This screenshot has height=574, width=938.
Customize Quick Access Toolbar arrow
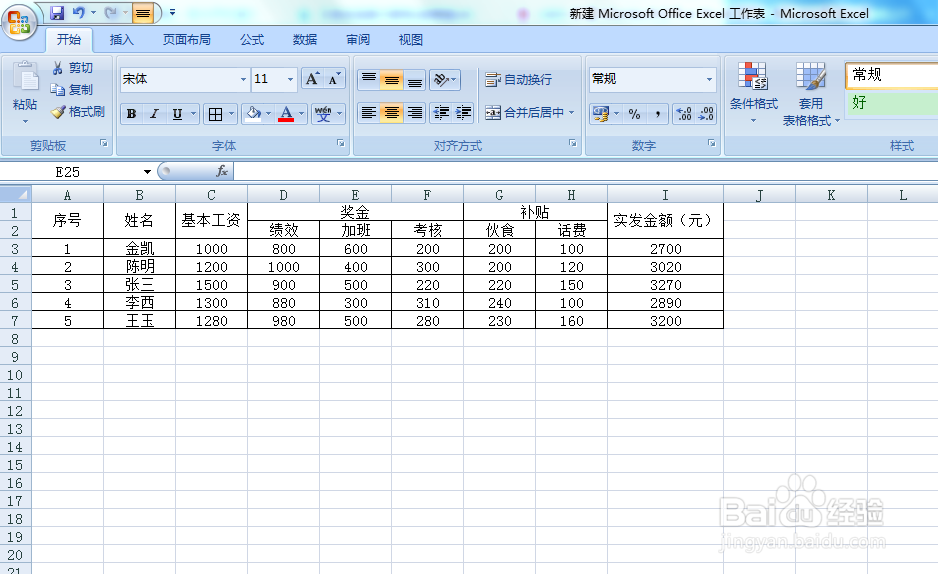[172, 12]
